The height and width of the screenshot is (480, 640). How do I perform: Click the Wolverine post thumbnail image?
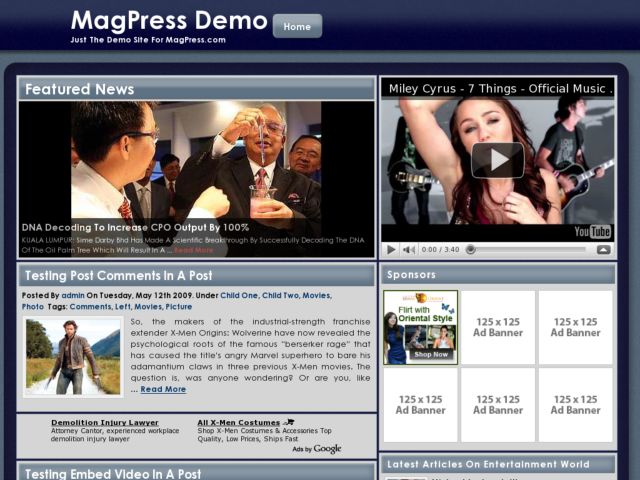73,357
